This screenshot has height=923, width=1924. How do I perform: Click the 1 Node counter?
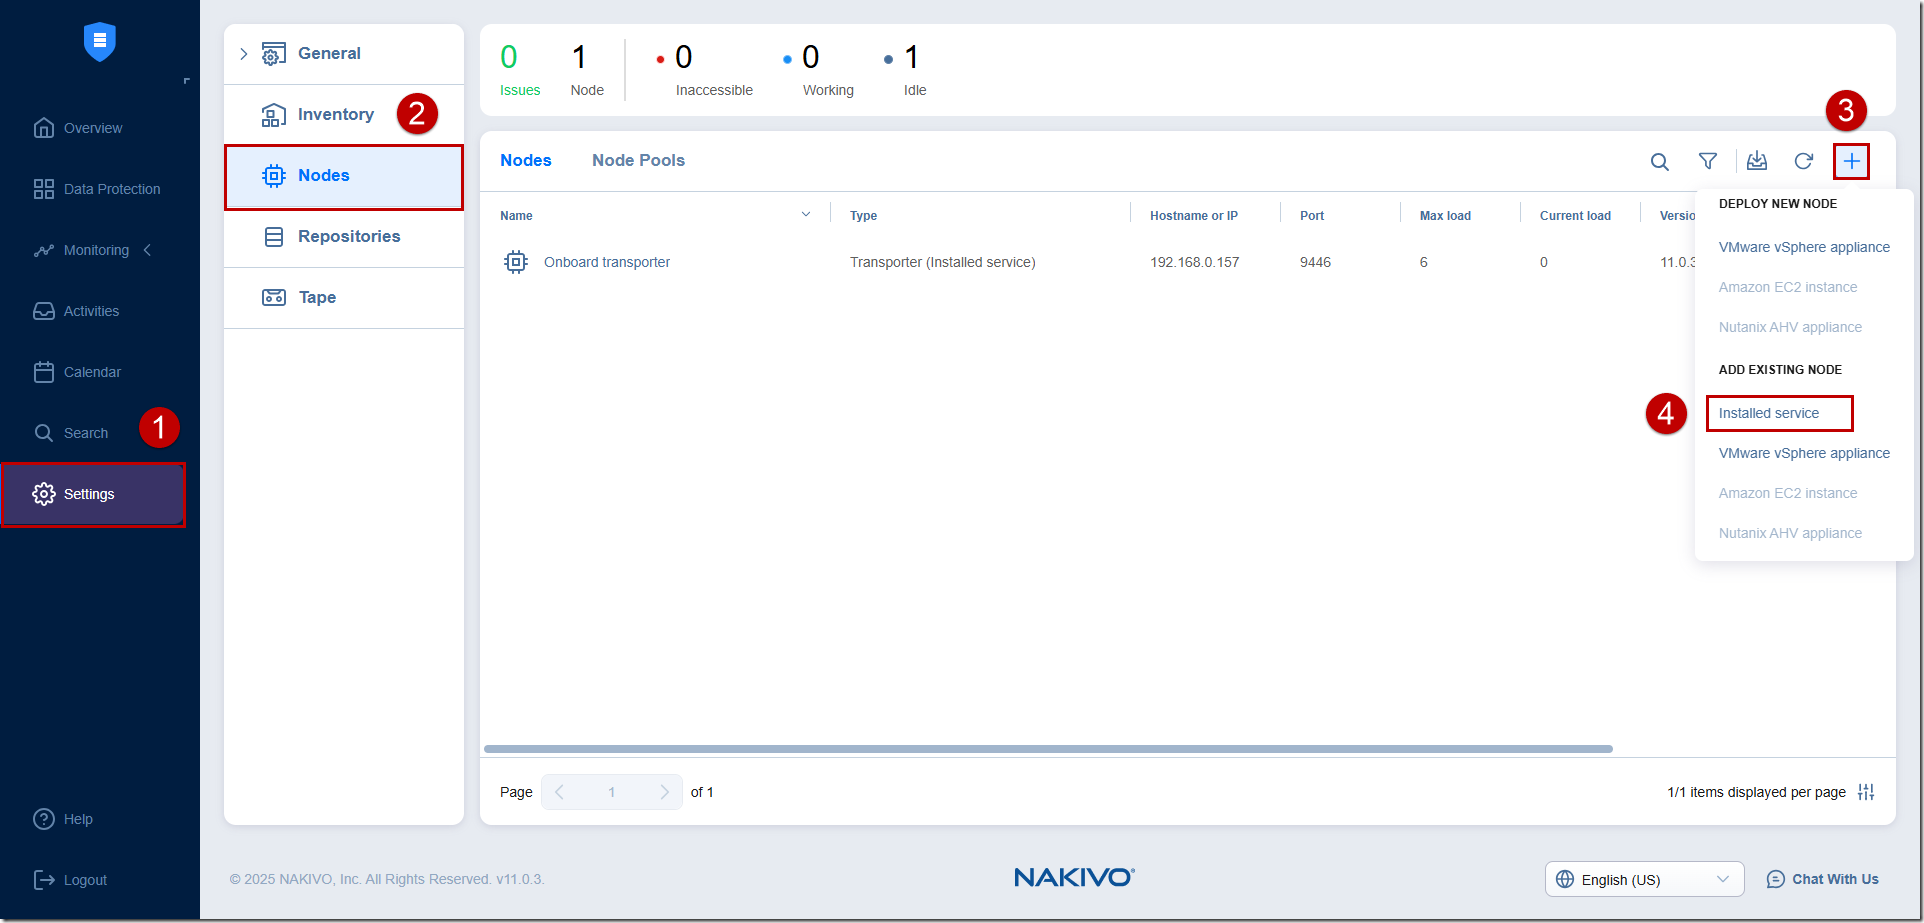[x=587, y=70]
